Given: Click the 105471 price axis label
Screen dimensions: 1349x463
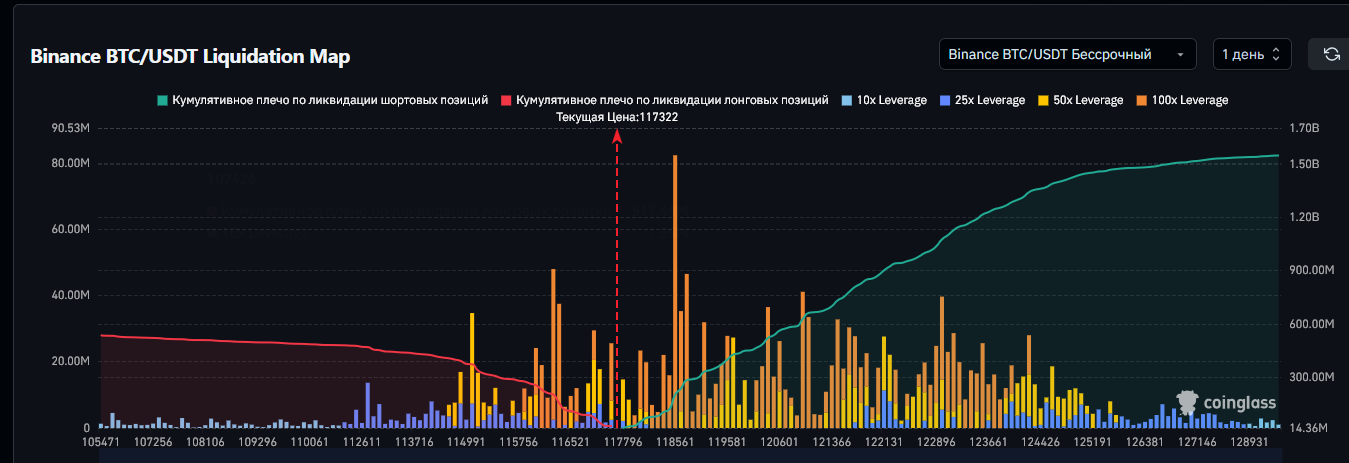Looking at the screenshot, I should tap(100, 441).
